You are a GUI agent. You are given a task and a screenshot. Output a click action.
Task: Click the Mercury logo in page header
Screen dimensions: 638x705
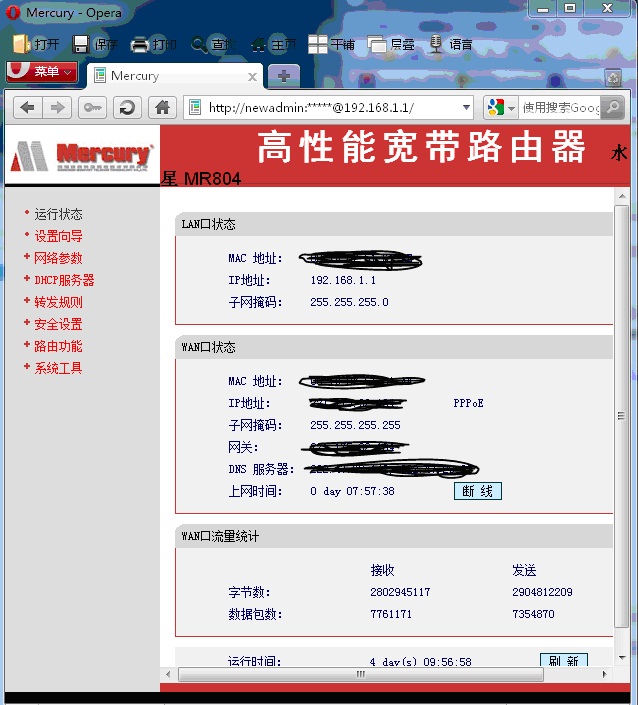click(82, 155)
